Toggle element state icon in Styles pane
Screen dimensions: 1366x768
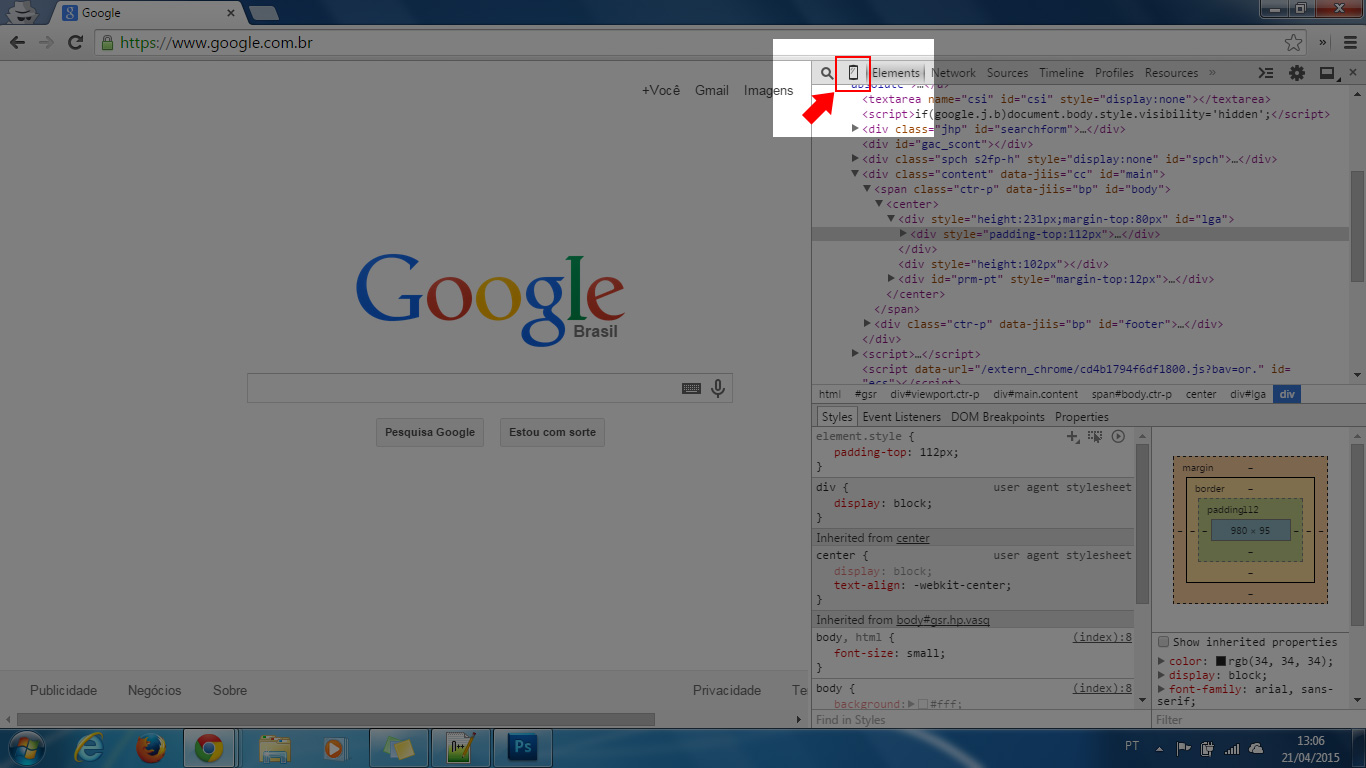[x=1095, y=437]
